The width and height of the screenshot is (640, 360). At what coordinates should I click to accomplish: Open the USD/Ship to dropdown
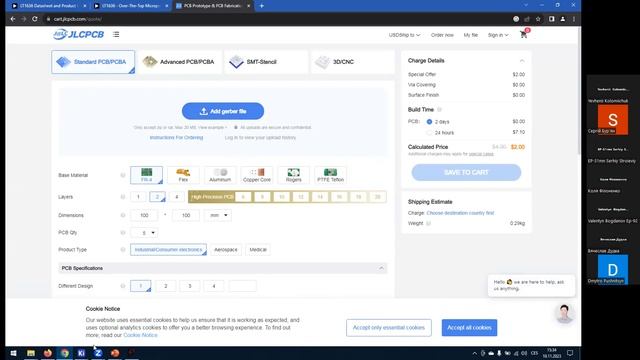click(x=404, y=35)
